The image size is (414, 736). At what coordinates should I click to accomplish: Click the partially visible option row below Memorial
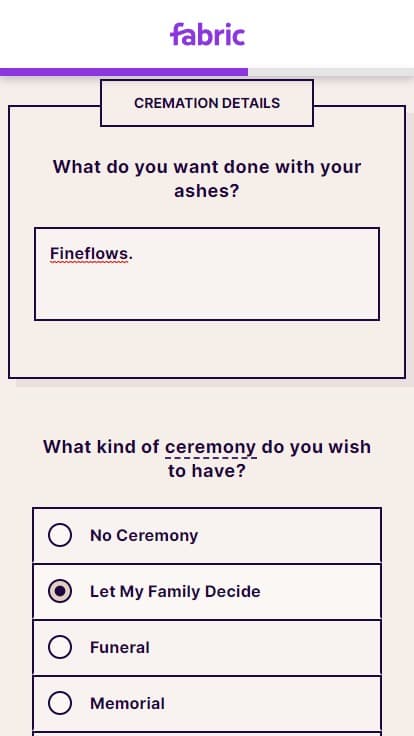[207, 734]
